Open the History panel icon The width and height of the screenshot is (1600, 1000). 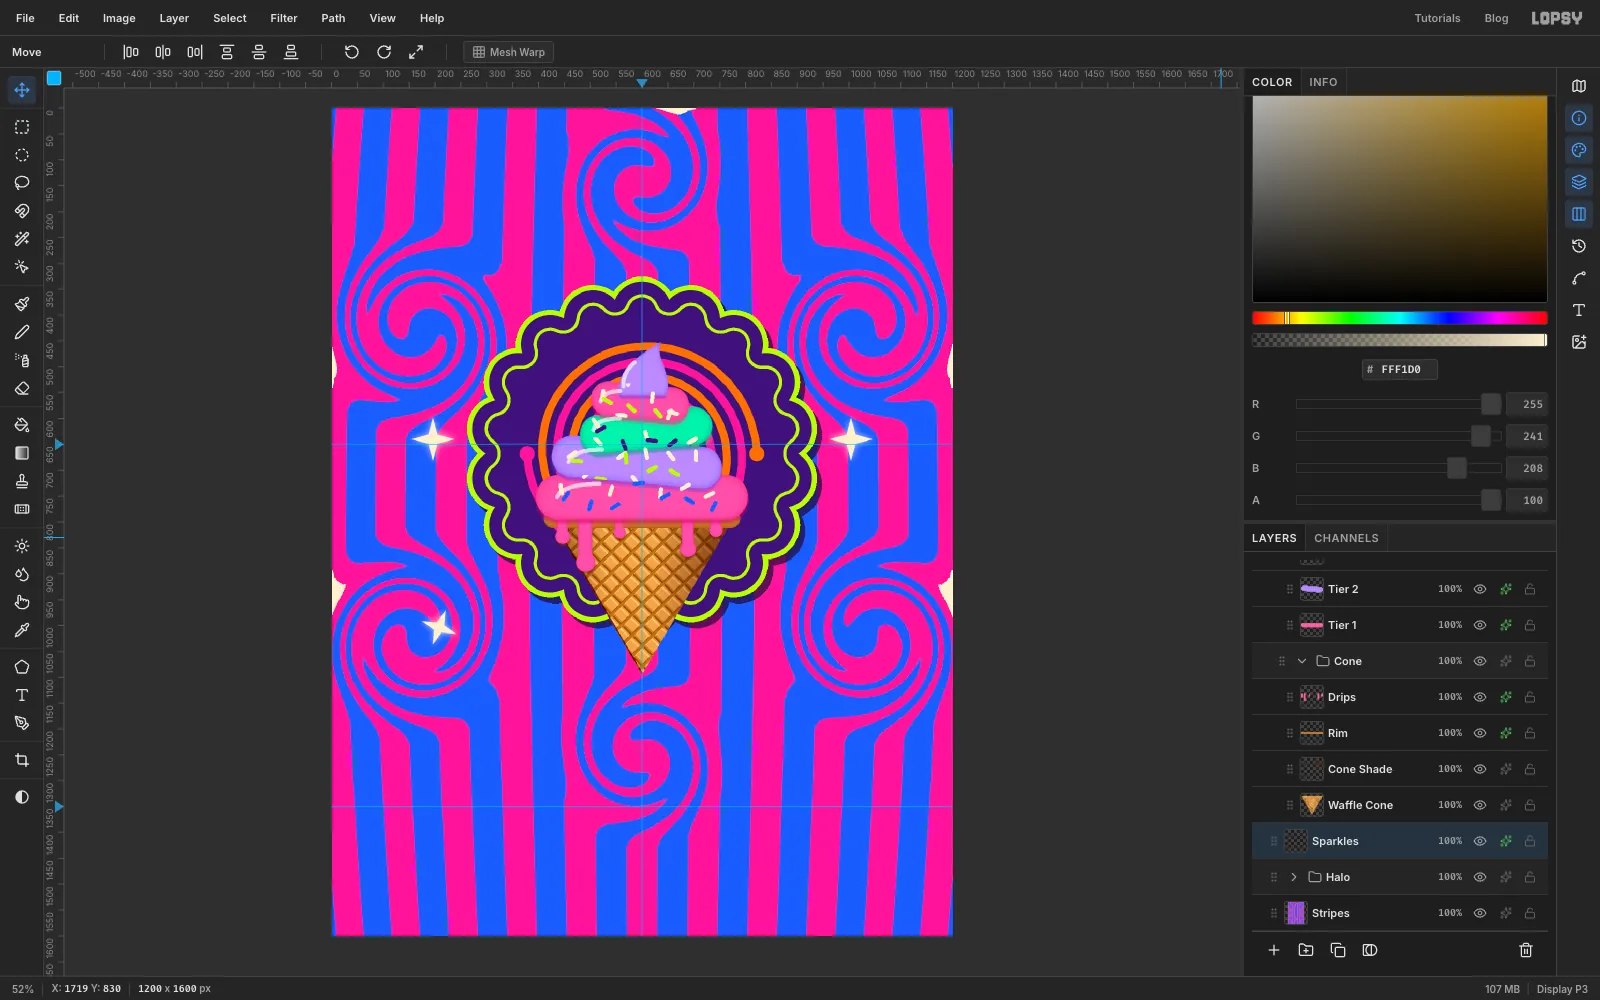[1579, 246]
